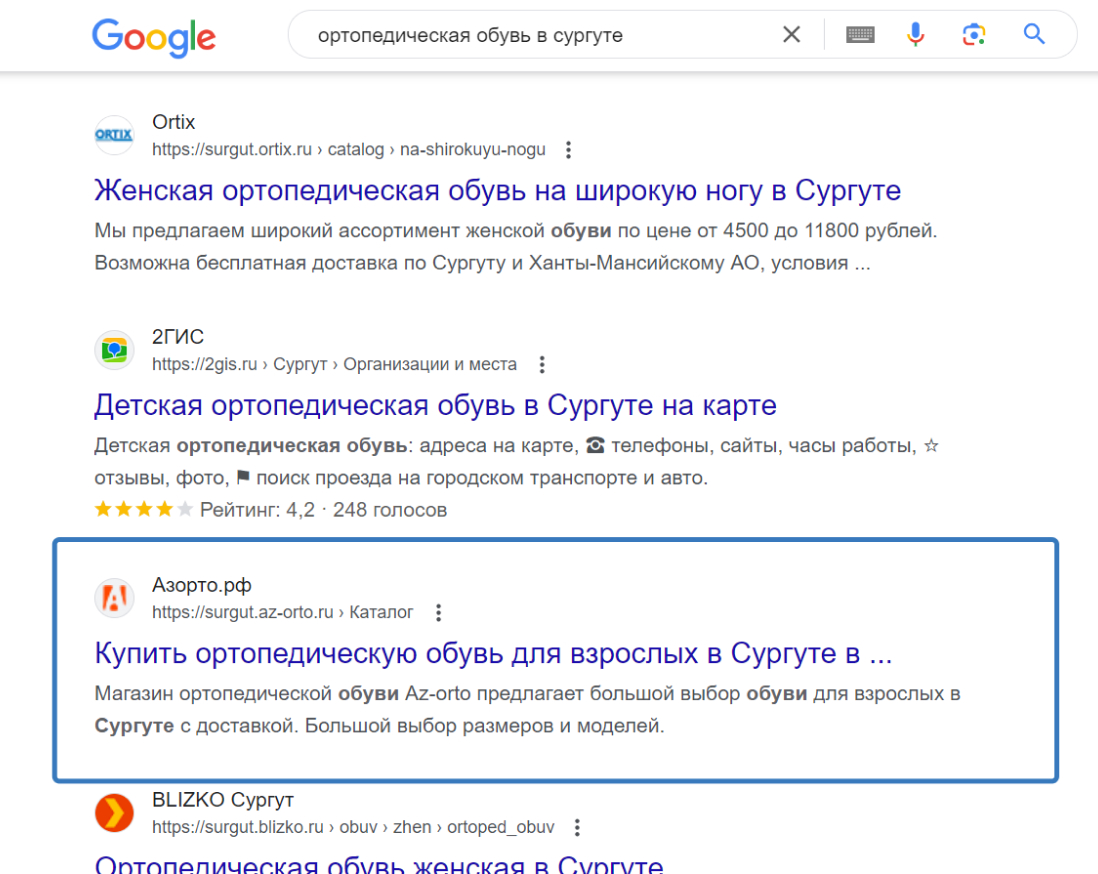Viewport: 1098px width, 874px height.
Task: Activate voice search with the microphone icon
Action: tap(916, 33)
